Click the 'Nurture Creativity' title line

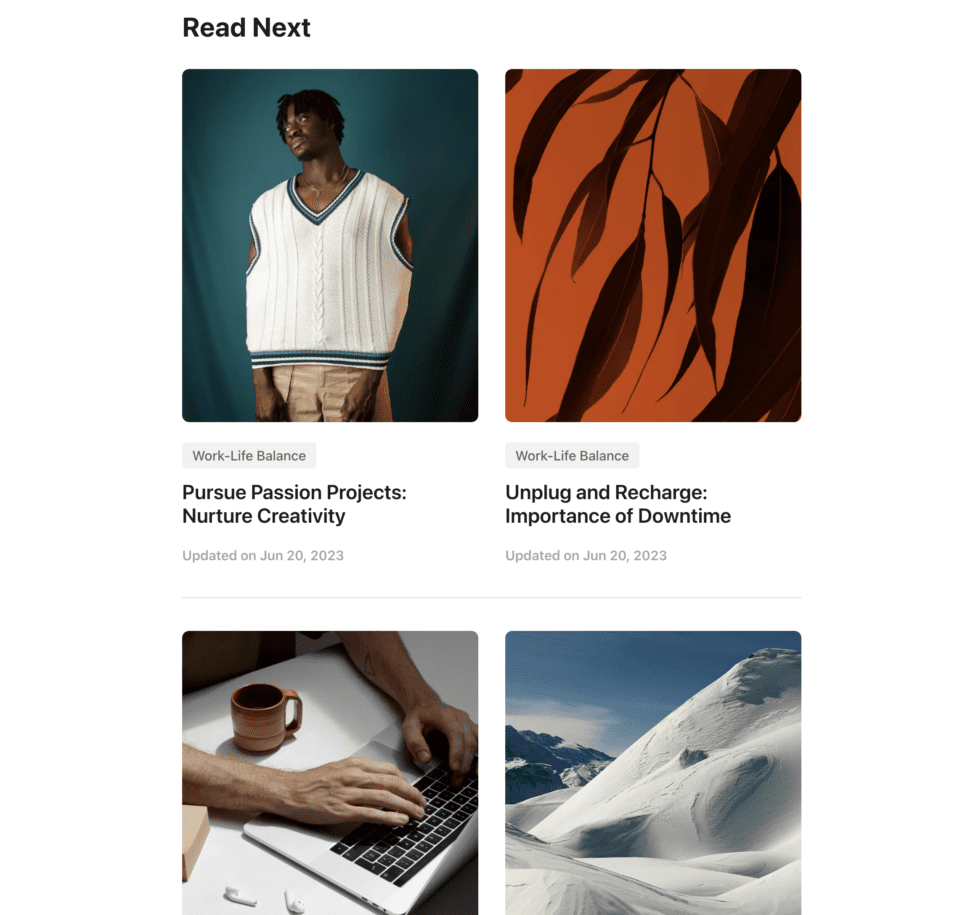coord(264,516)
